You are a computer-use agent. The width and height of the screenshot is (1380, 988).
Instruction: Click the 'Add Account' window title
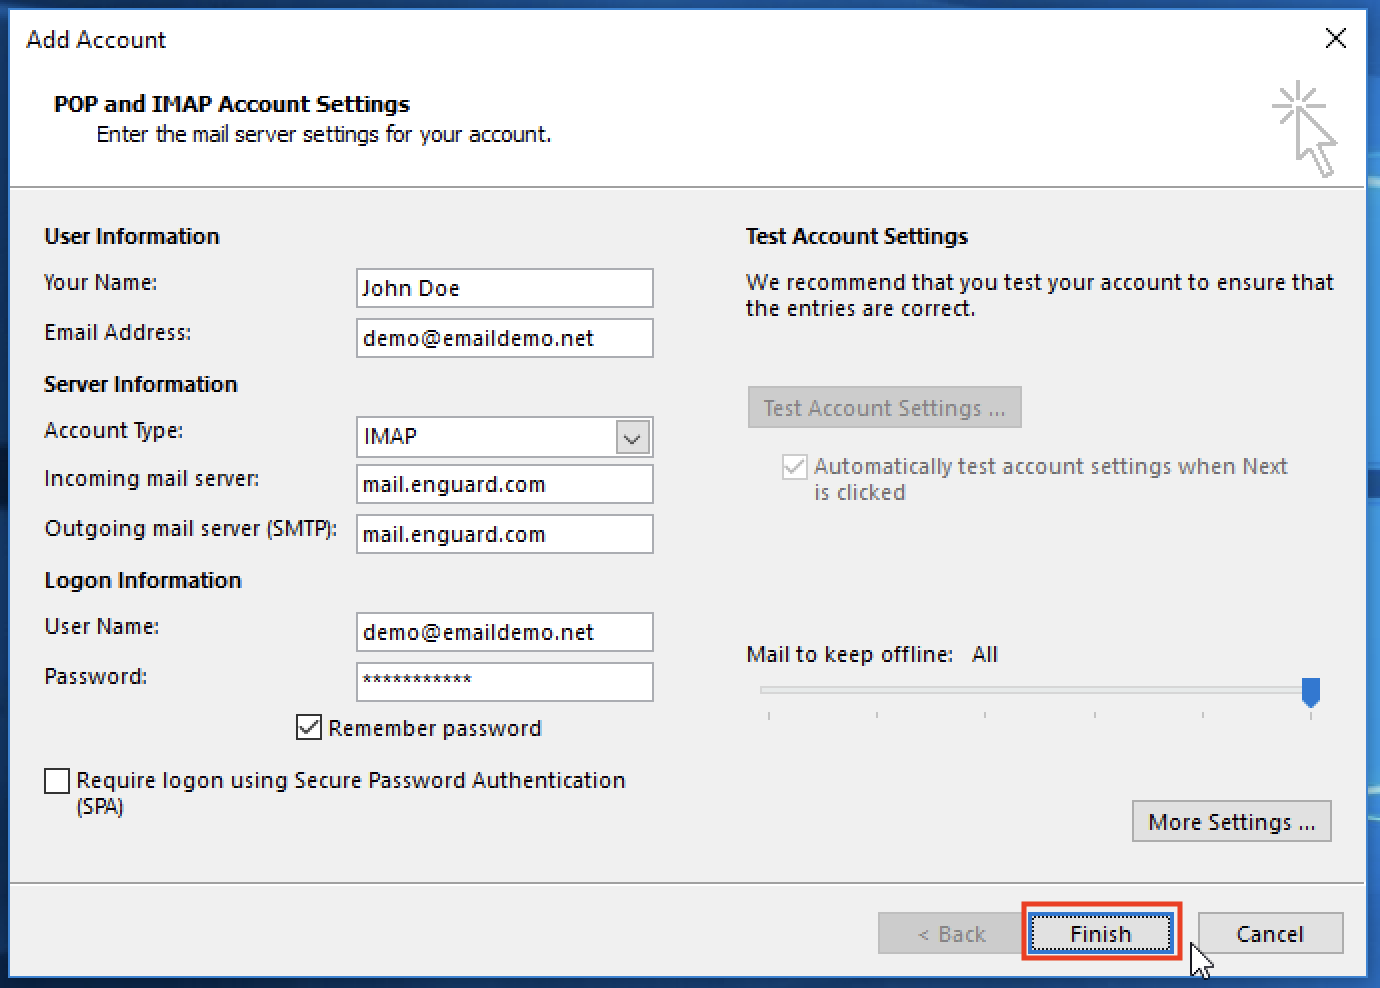coord(96,40)
